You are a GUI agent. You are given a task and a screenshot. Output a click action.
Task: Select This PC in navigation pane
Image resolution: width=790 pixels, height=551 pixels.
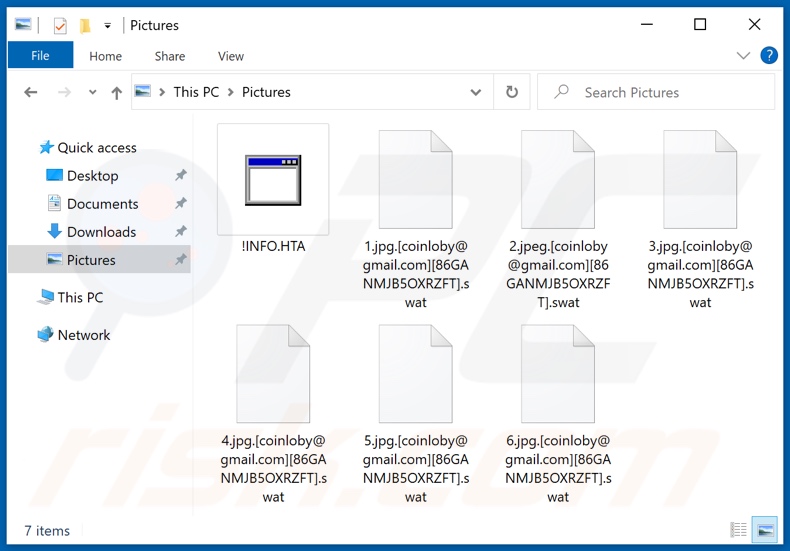point(80,297)
